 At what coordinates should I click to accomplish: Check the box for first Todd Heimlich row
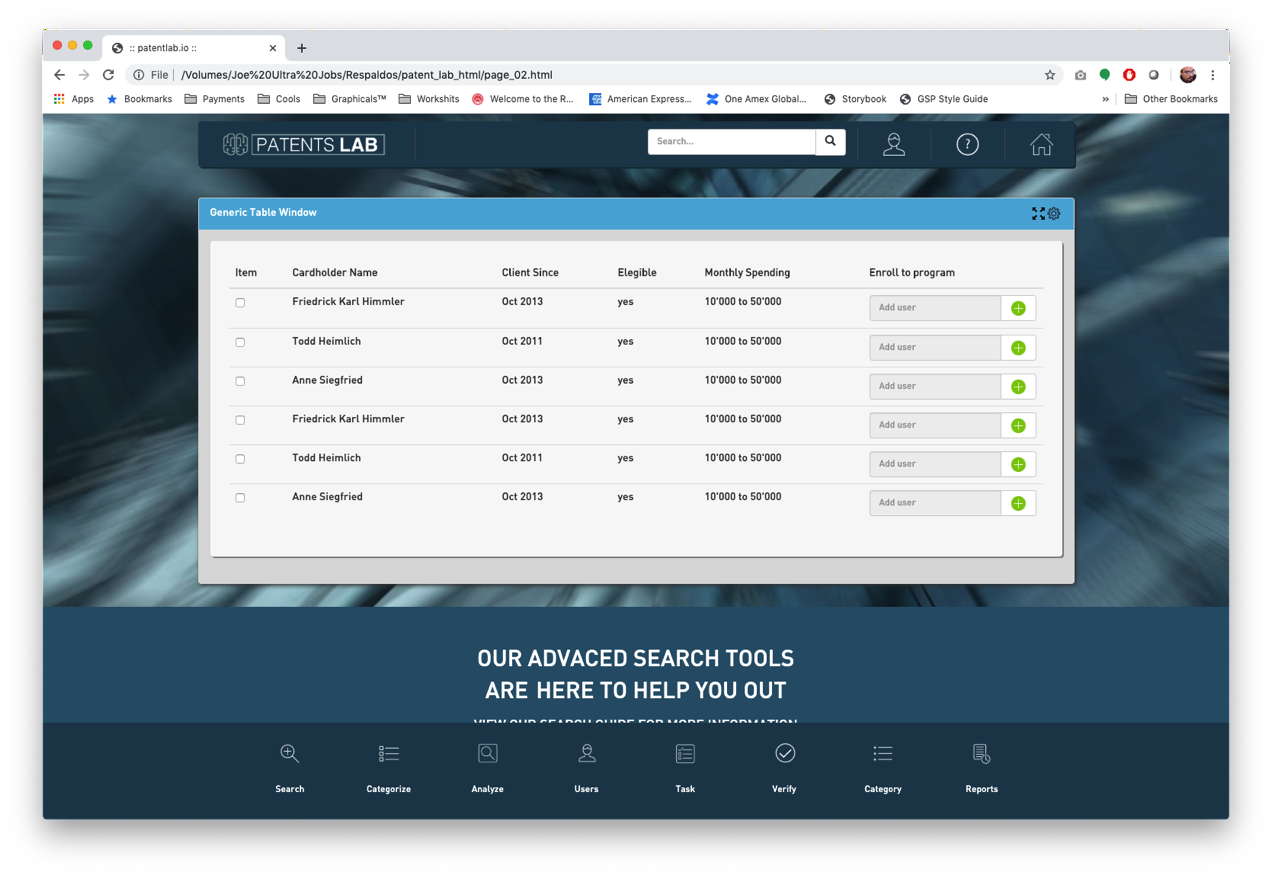240,342
